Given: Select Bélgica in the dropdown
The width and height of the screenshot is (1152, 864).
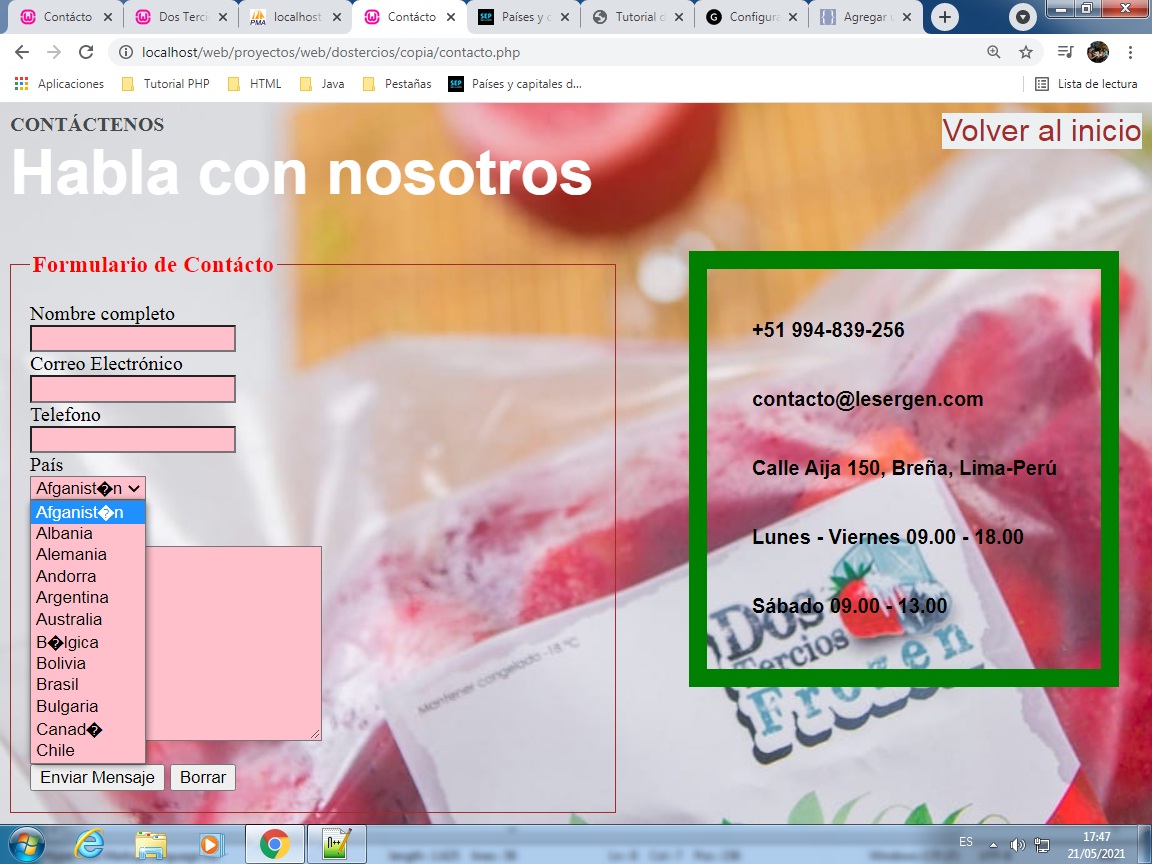Looking at the screenshot, I should click(88, 642).
